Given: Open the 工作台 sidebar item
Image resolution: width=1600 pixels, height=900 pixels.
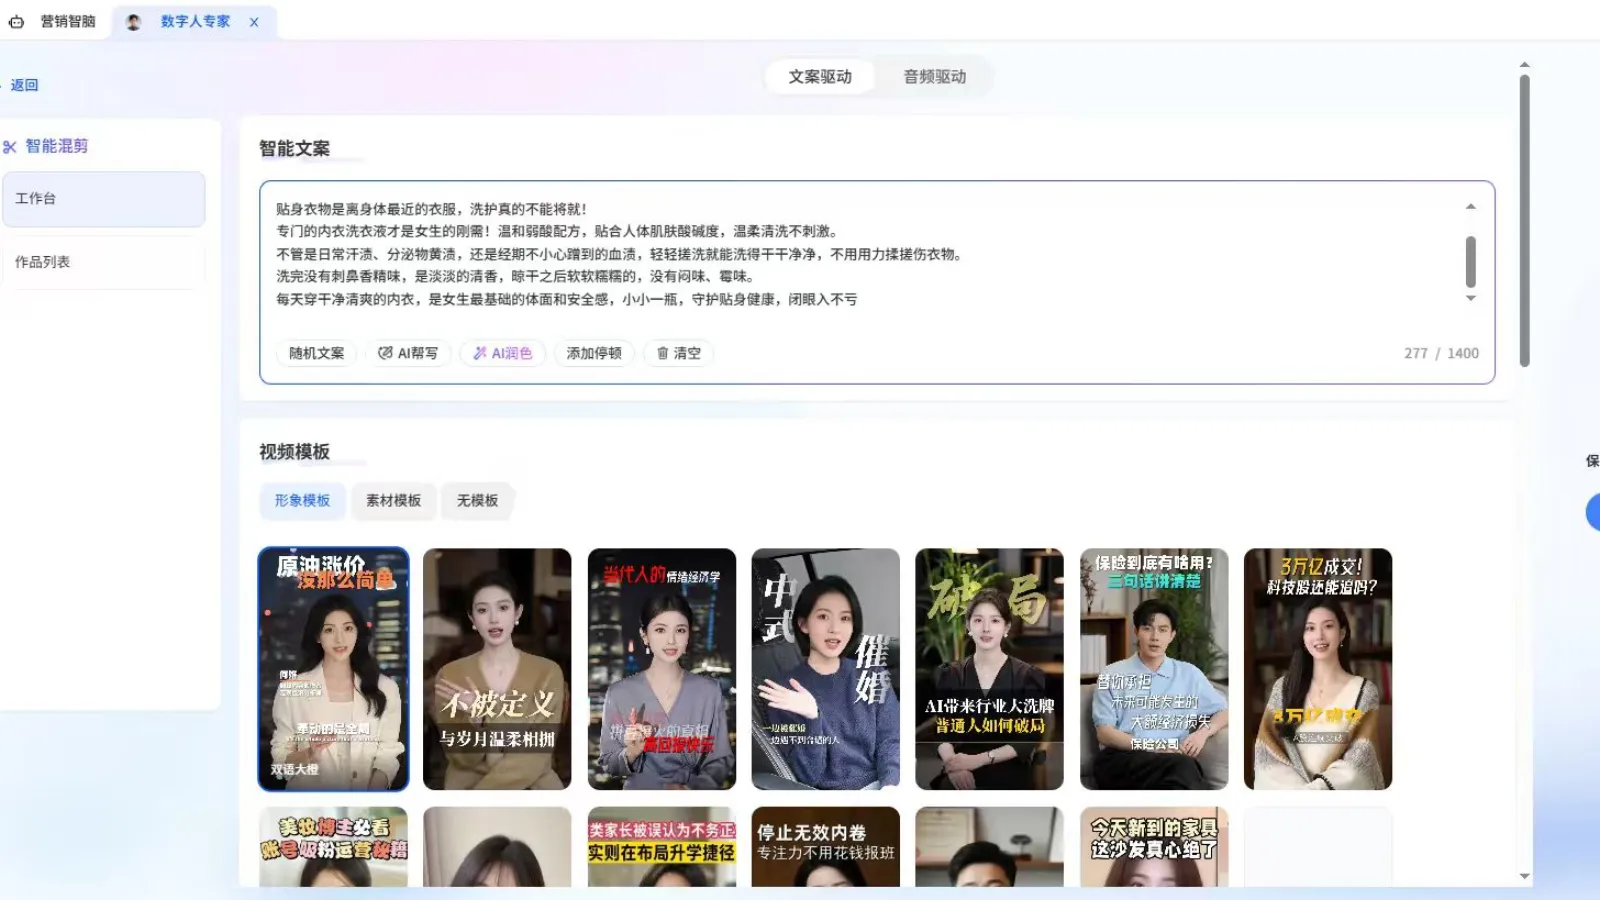Looking at the screenshot, I should pyautogui.click(x=104, y=199).
